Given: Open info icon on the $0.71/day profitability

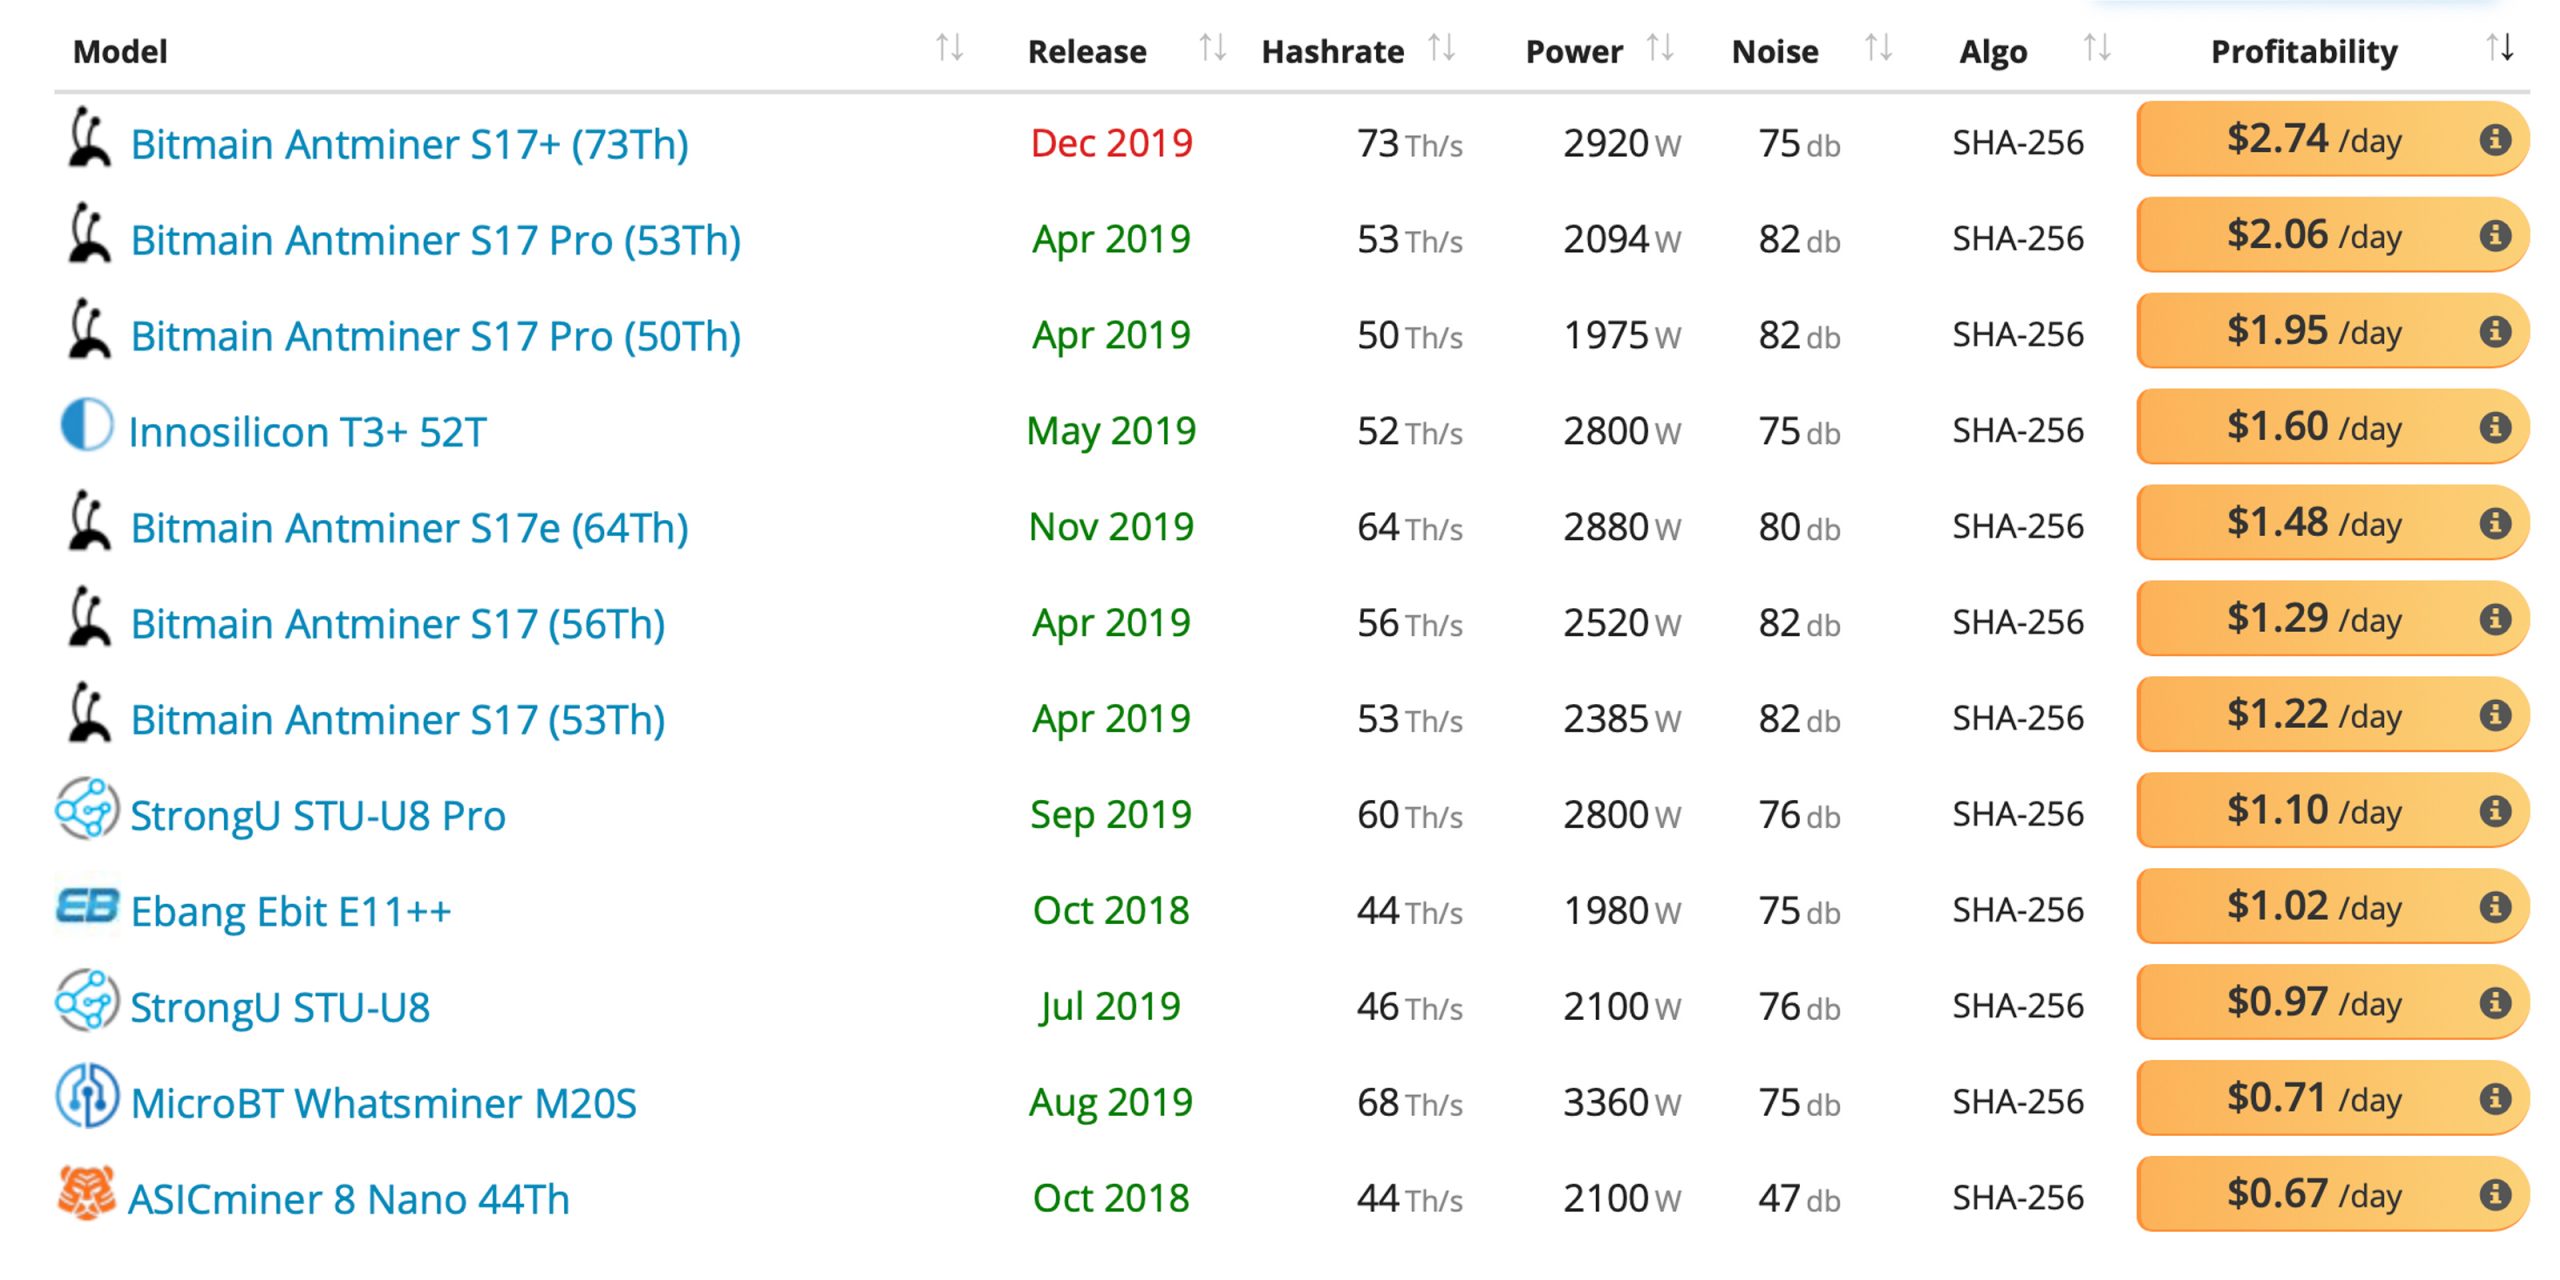Looking at the screenshot, I should pos(2495,1099).
